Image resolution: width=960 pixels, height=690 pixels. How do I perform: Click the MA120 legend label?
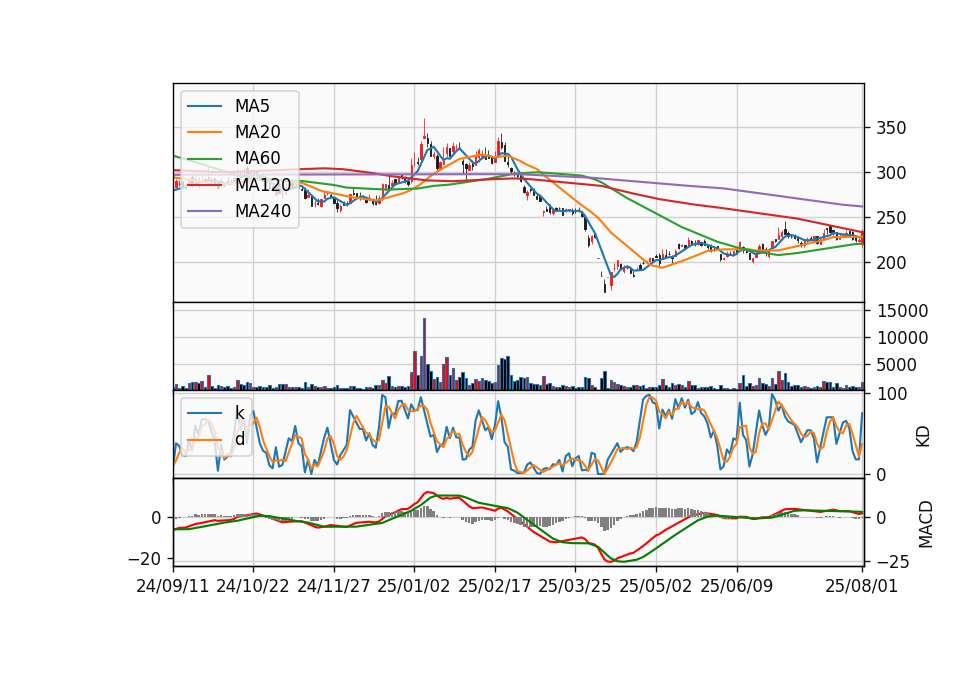[263, 184]
